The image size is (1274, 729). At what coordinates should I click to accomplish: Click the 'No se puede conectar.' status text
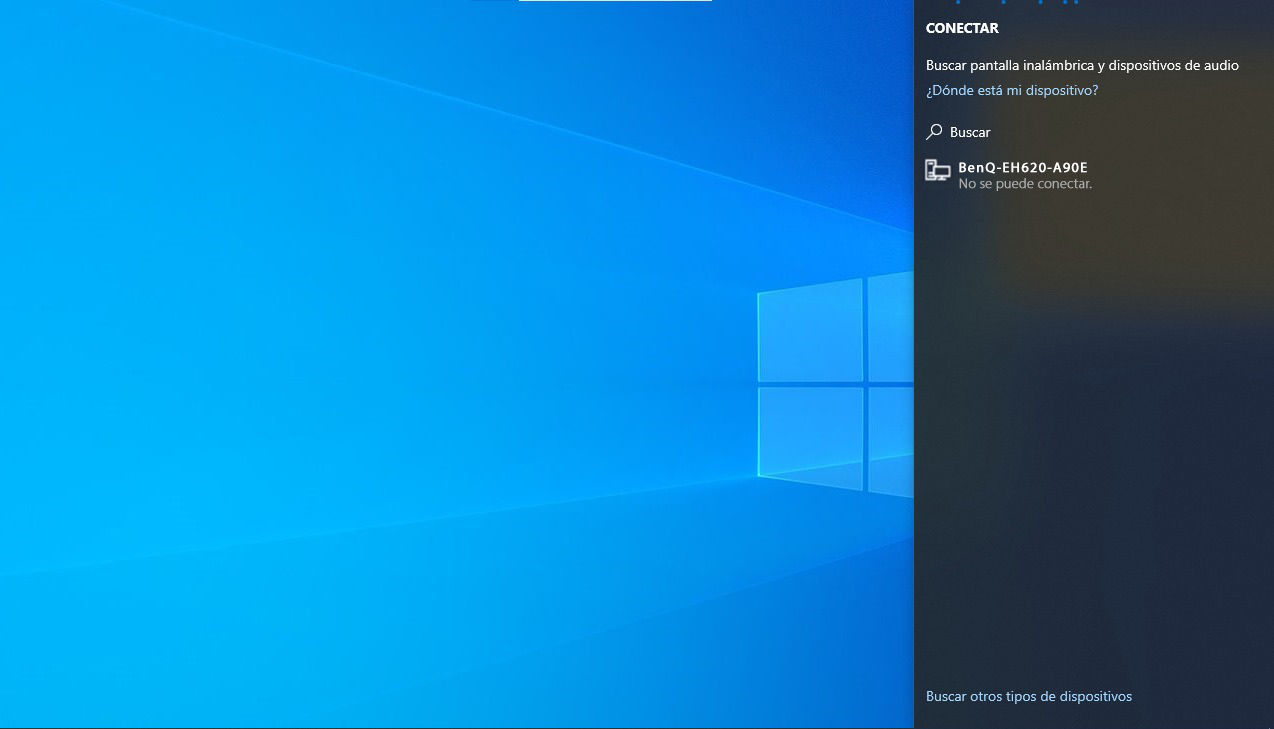pos(1025,184)
